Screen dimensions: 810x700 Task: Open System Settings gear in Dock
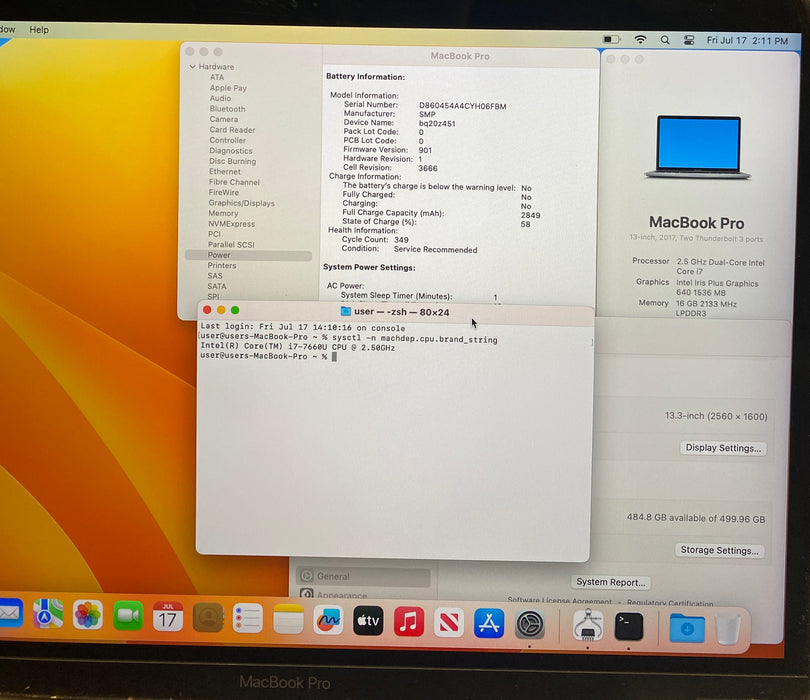pyautogui.click(x=529, y=625)
